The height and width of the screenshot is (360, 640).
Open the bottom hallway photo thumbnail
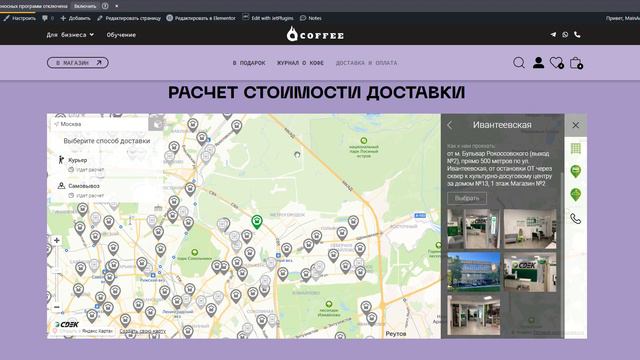coord(474,315)
